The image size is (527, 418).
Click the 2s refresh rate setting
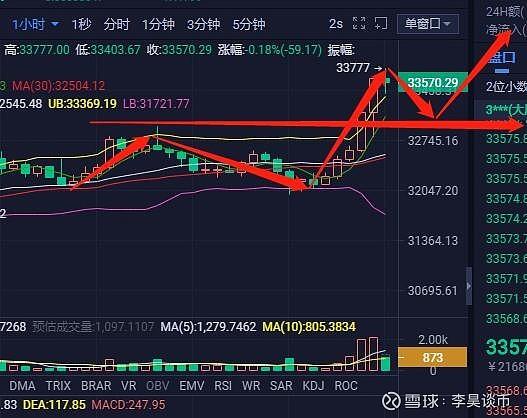pos(336,24)
